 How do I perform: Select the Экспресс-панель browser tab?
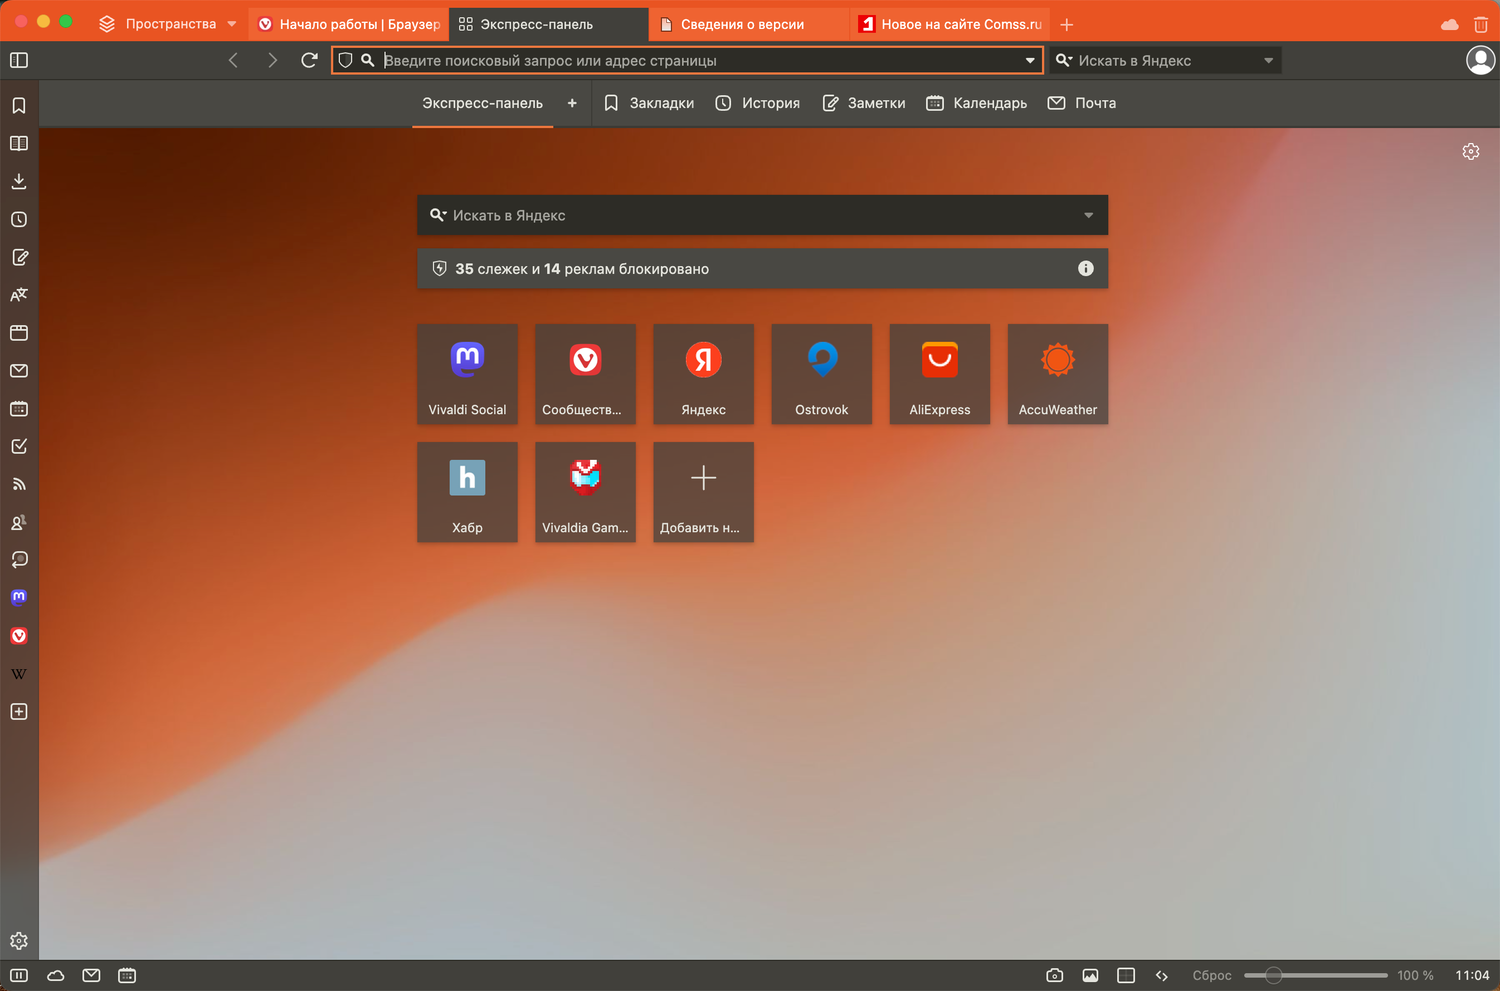click(549, 24)
